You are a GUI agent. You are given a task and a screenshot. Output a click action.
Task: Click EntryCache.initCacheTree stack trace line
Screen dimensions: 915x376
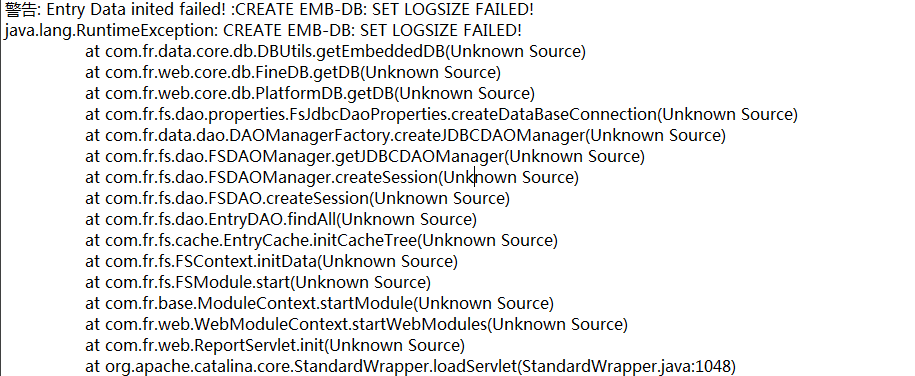click(x=322, y=241)
